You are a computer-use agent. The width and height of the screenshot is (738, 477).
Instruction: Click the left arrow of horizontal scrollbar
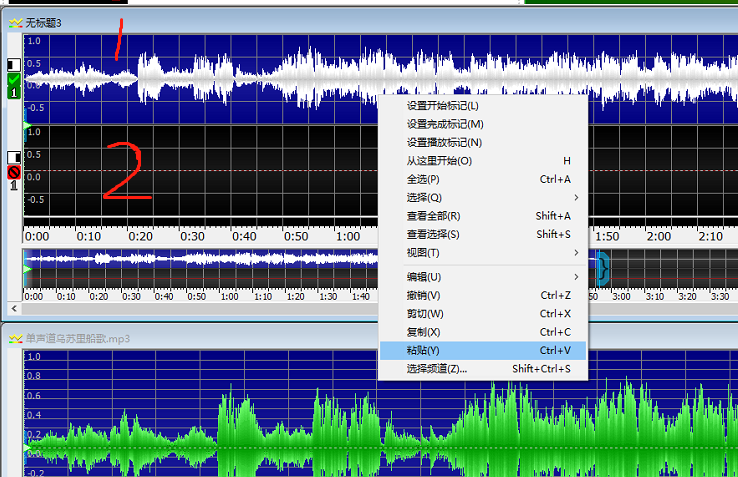click(12, 310)
